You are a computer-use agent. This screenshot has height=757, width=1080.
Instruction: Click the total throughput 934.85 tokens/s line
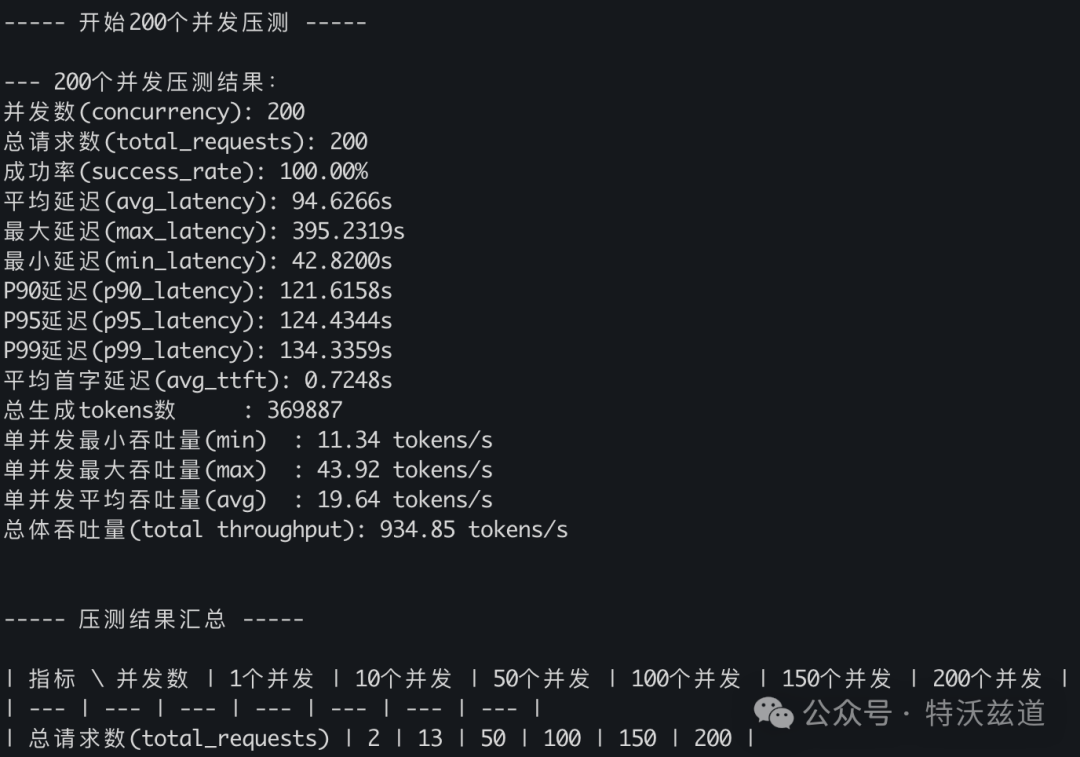pos(285,530)
